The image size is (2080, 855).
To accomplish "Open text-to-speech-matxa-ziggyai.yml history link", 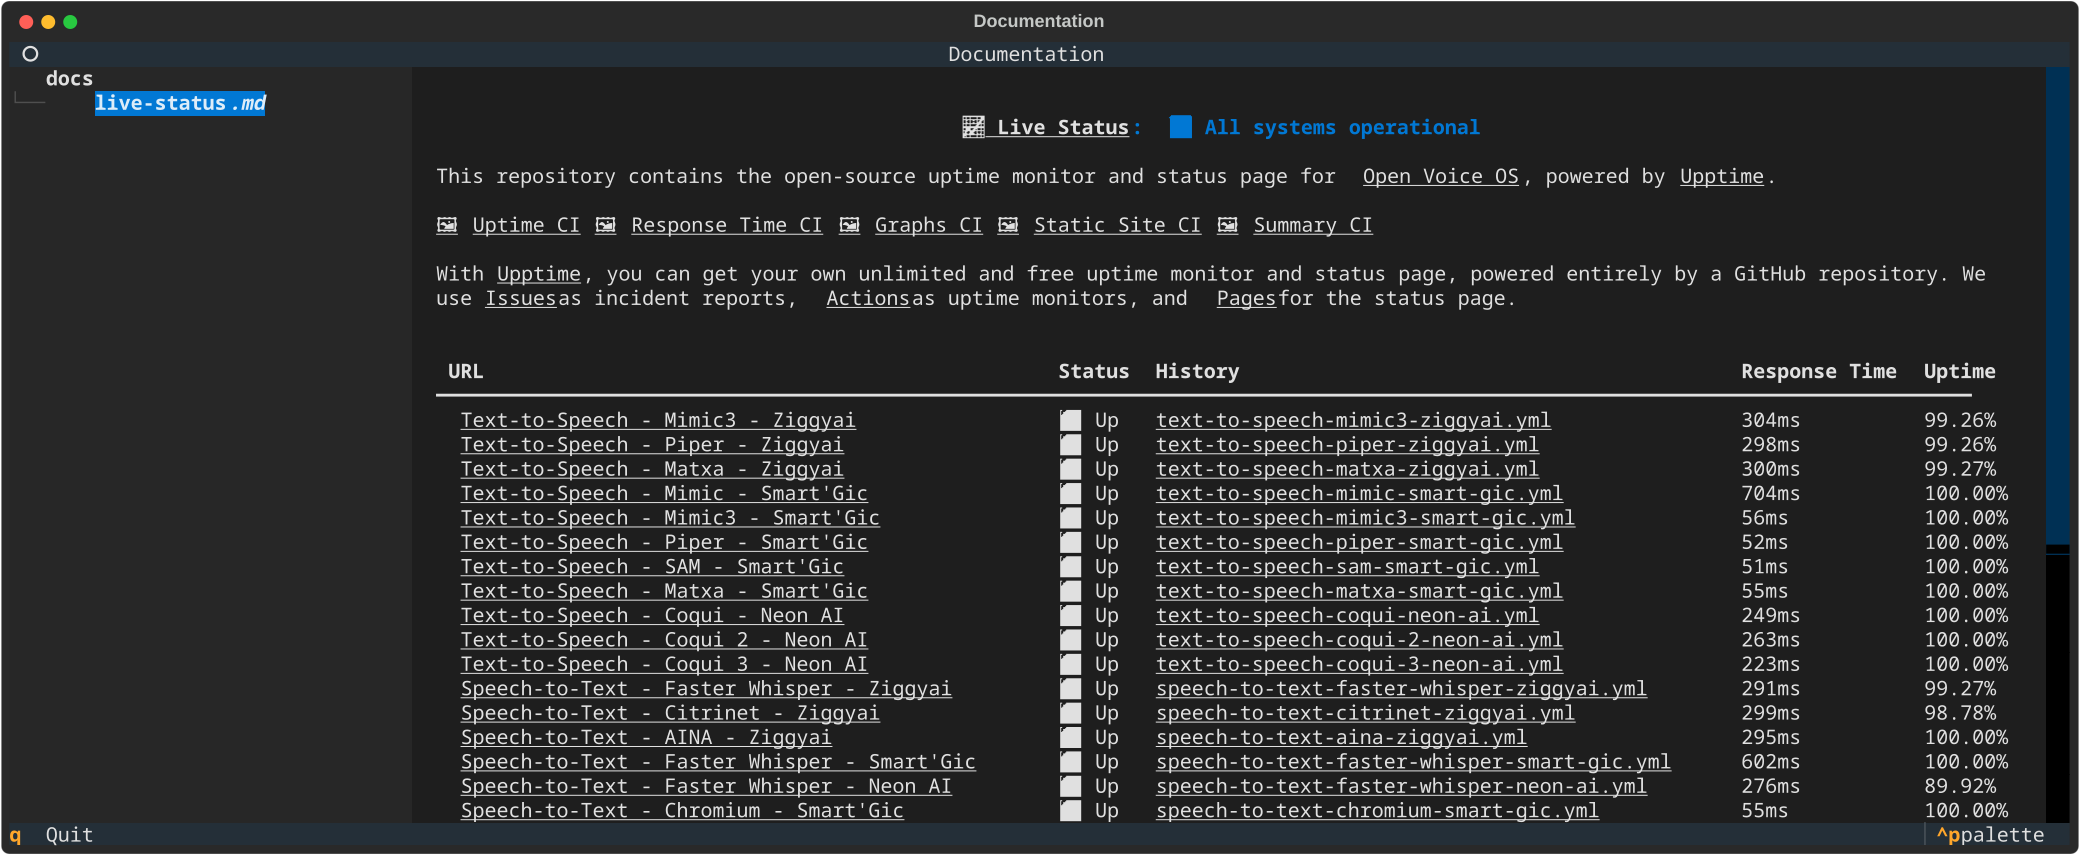I will pyautogui.click(x=1348, y=469).
